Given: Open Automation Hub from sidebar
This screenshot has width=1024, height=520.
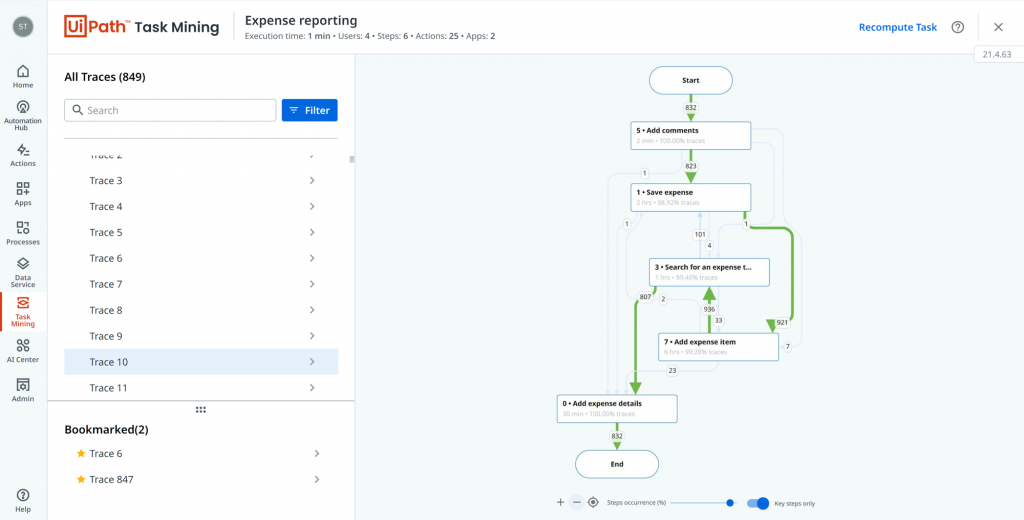Looking at the screenshot, I should point(24,115).
